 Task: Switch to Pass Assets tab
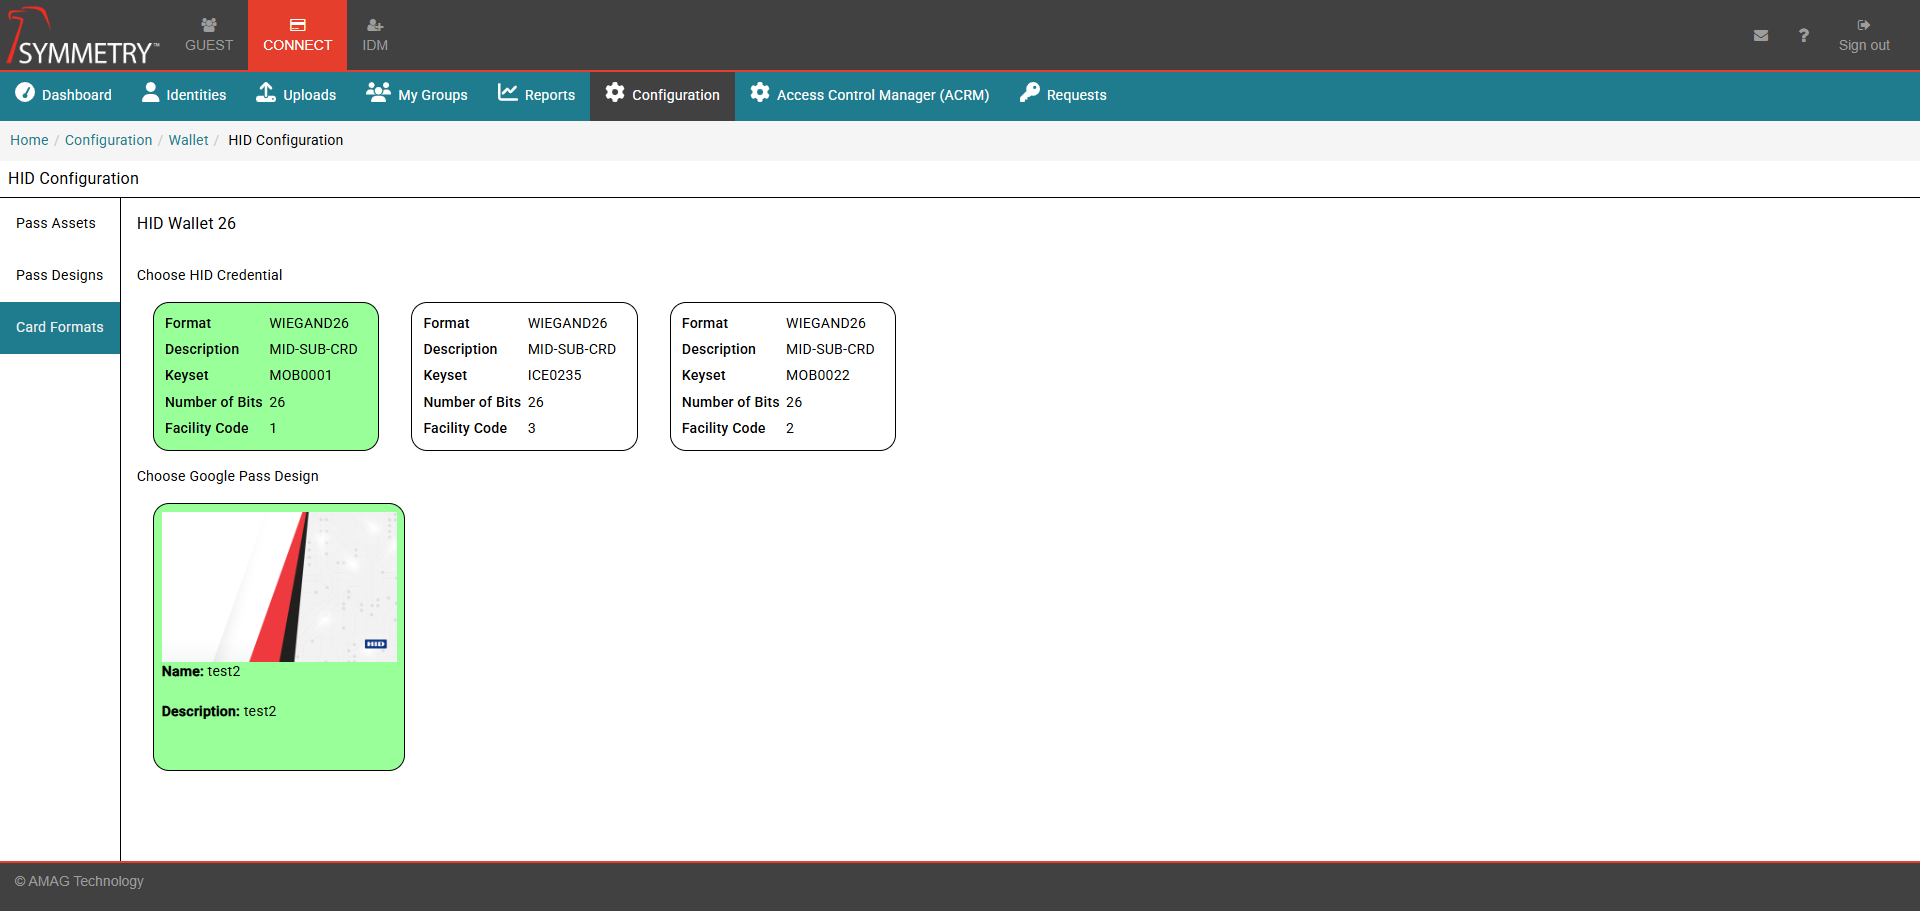pos(59,223)
